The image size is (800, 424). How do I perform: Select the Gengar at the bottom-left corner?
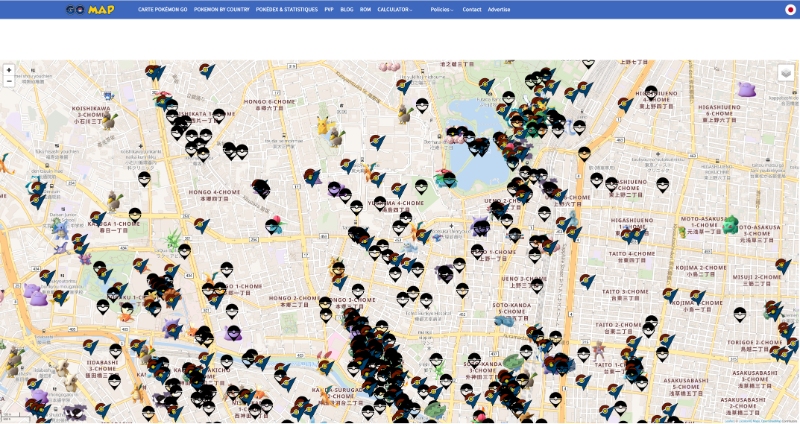pyautogui.click(x=76, y=411)
